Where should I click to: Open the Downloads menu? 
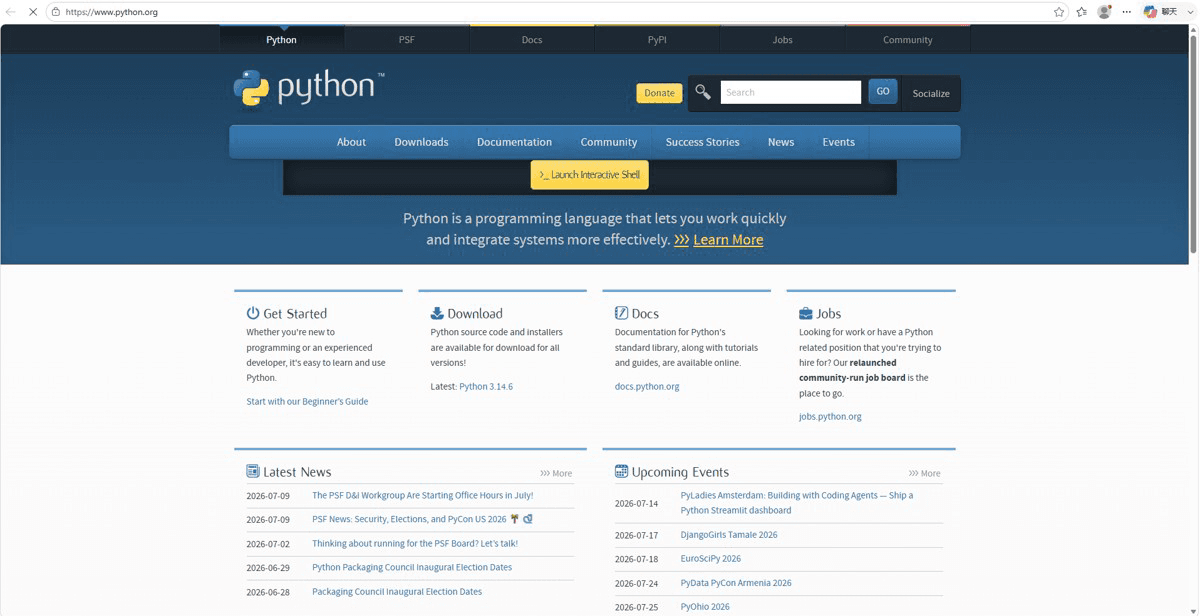click(421, 142)
